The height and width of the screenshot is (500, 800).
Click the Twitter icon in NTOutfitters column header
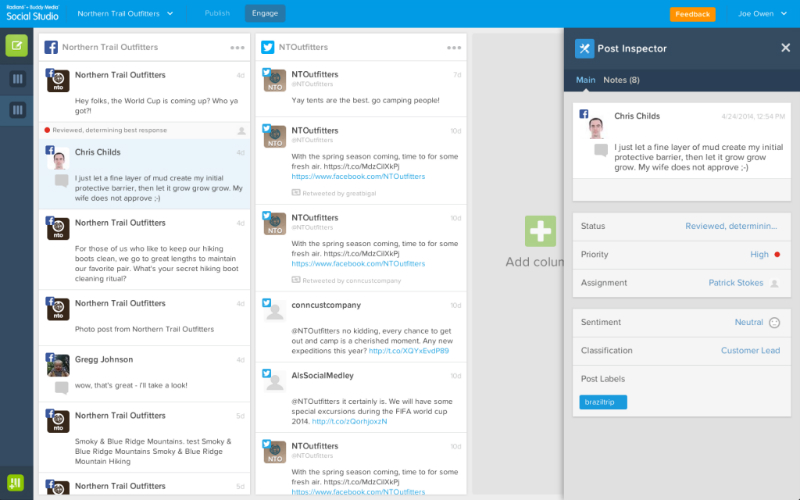[x=267, y=47]
